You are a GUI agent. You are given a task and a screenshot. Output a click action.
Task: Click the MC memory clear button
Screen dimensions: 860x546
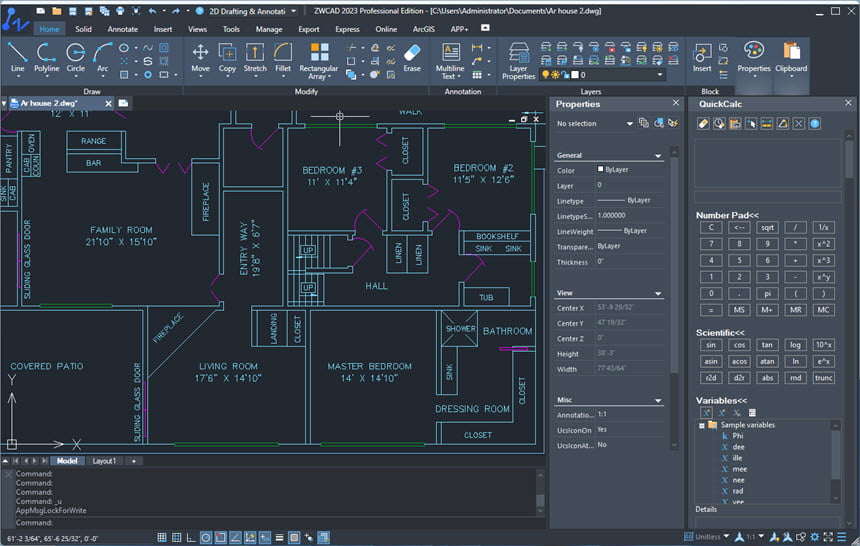click(823, 309)
